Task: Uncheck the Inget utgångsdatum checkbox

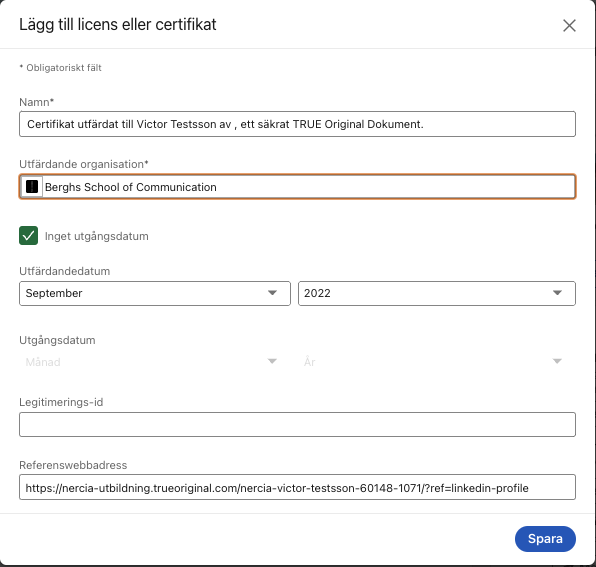Action: pos(29,236)
